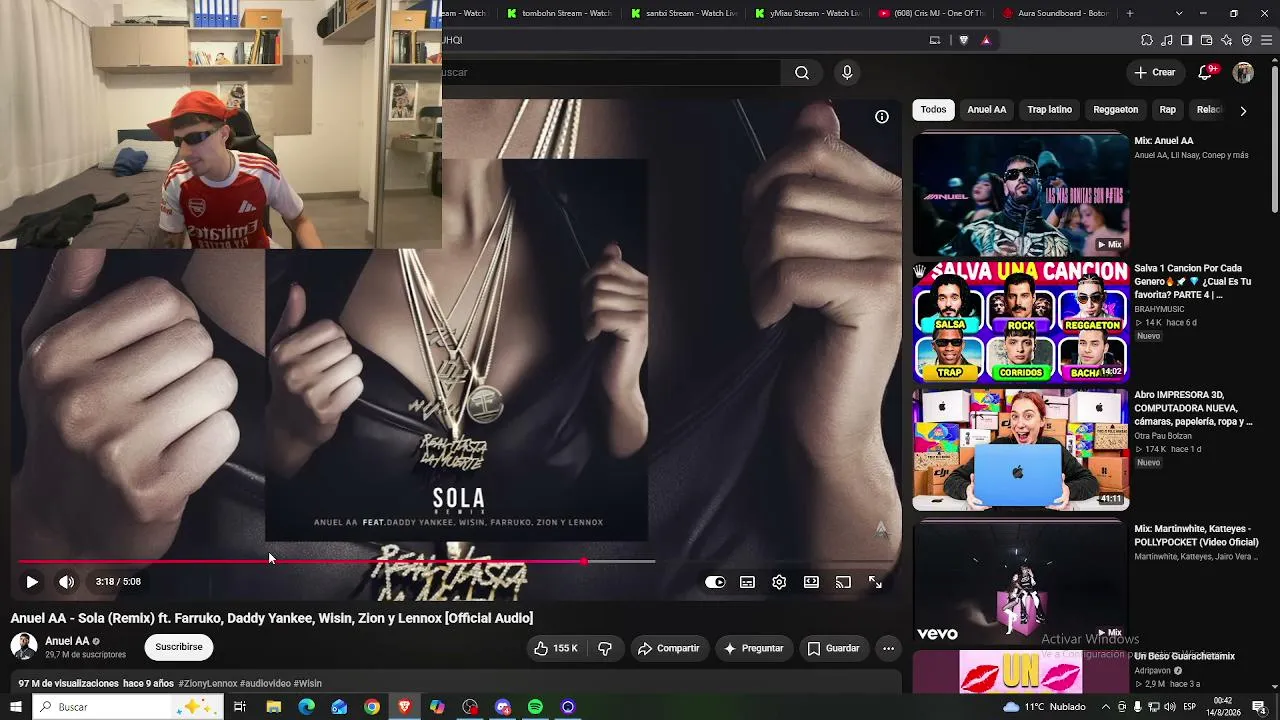Open the Brave Wallet icon
The height and width of the screenshot is (720, 1280).
pyautogui.click(x=1207, y=40)
